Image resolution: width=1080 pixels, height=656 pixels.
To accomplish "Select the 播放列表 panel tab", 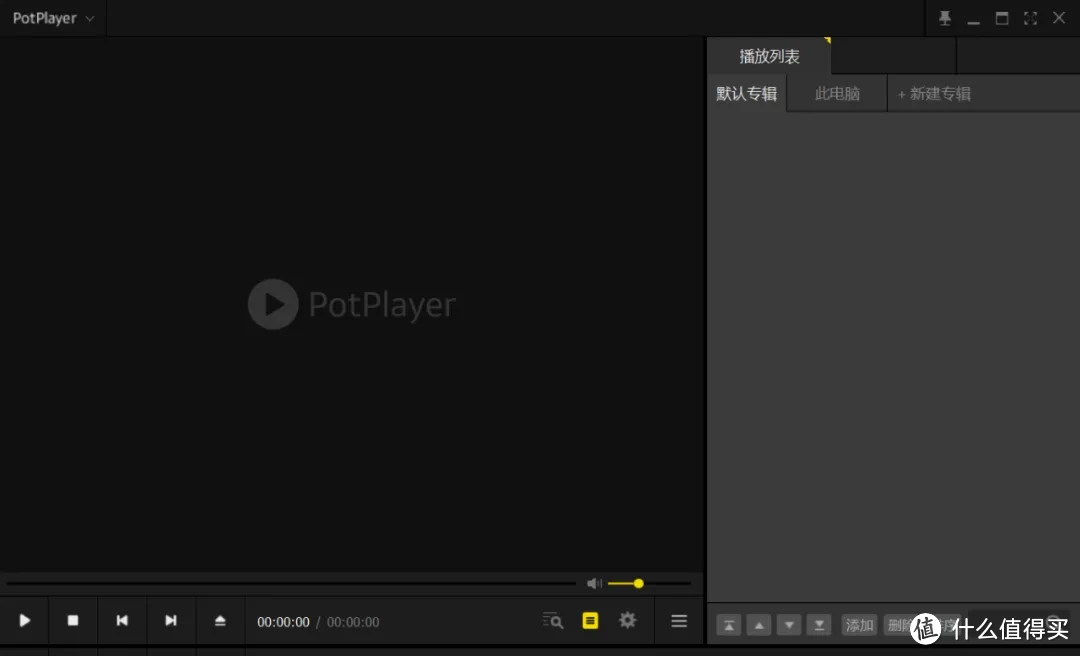I will (769, 56).
